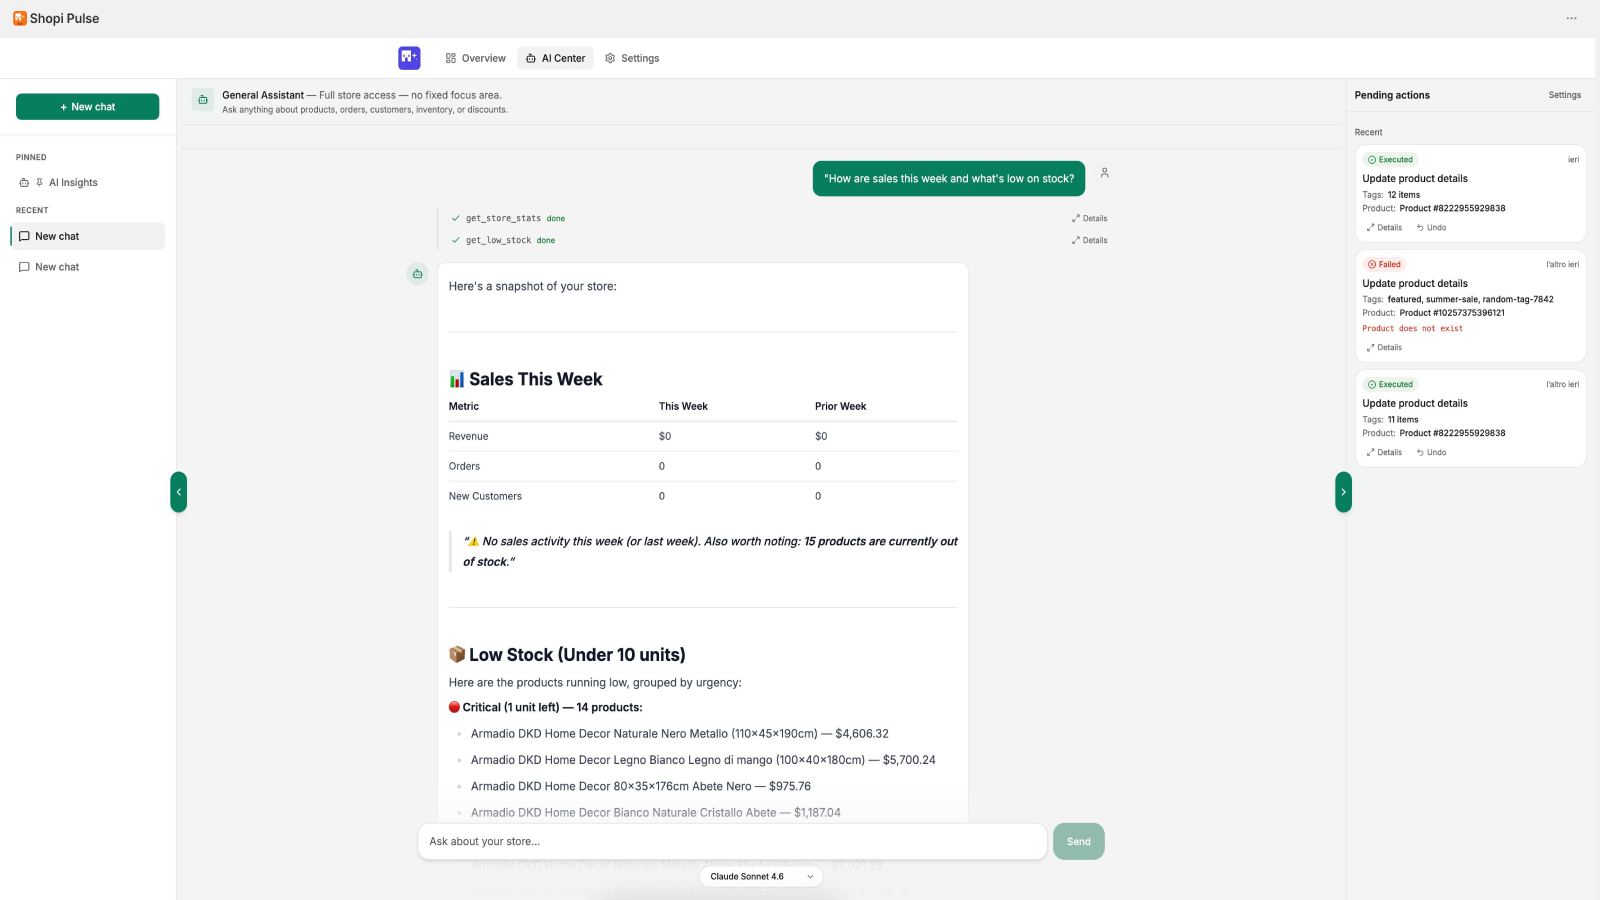This screenshot has height=900, width=1600.
Task: Click the user avatar icon beside the message
Action: pyautogui.click(x=1104, y=173)
